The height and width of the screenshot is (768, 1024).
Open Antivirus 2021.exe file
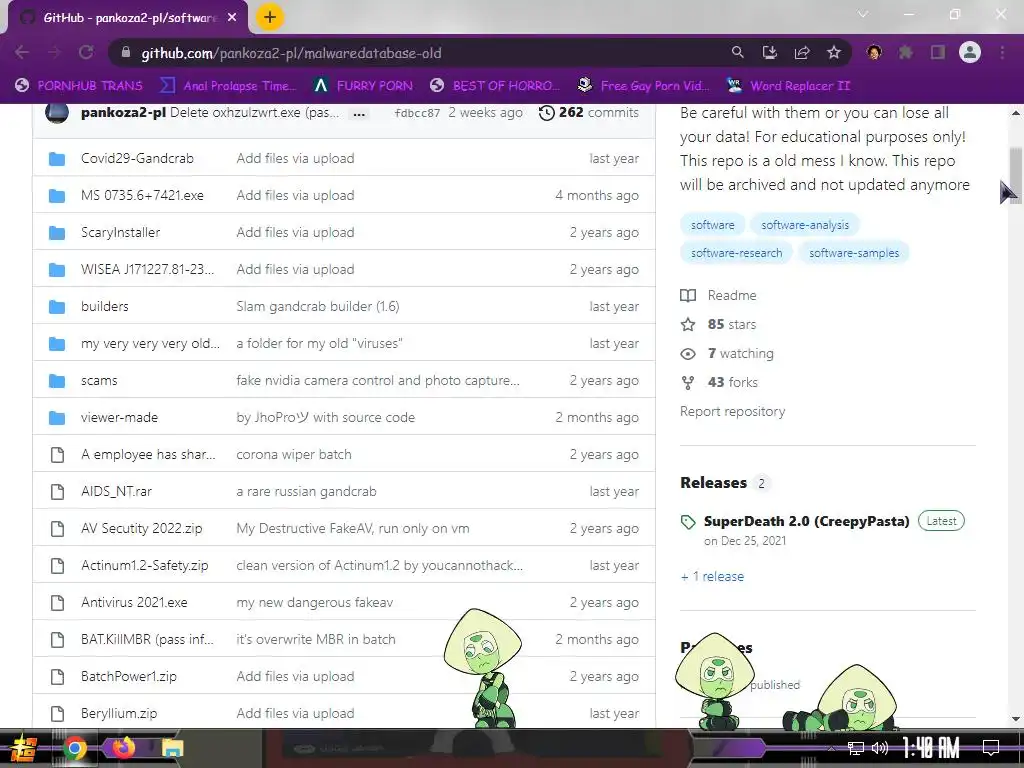134,603
